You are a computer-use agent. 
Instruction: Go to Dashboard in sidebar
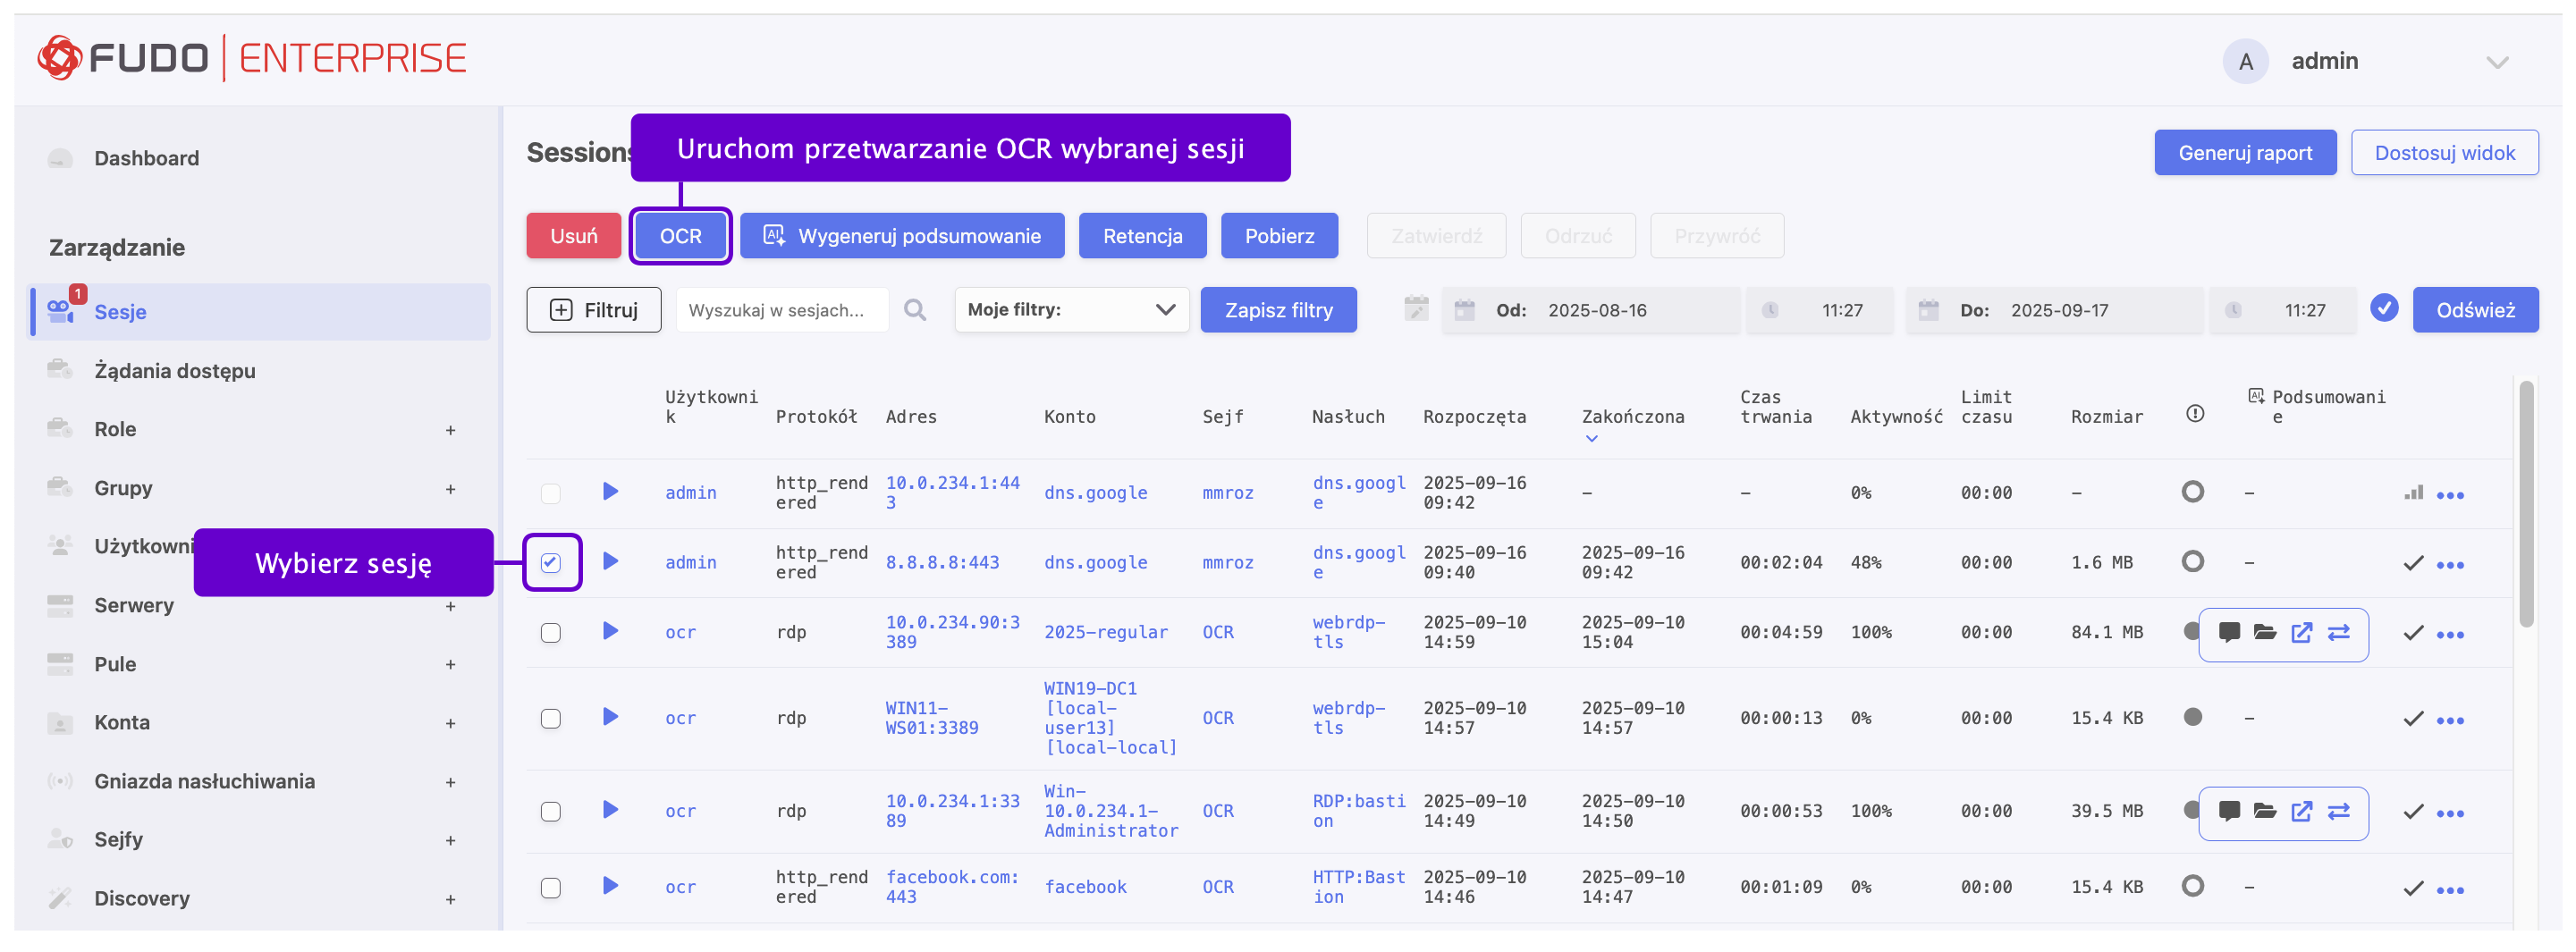(146, 158)
